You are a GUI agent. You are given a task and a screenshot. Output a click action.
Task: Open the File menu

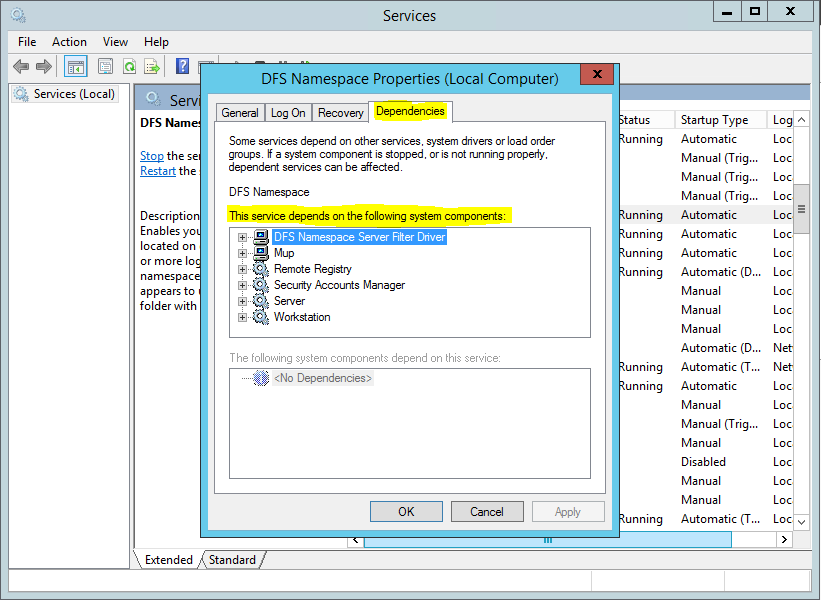(27, 42)
